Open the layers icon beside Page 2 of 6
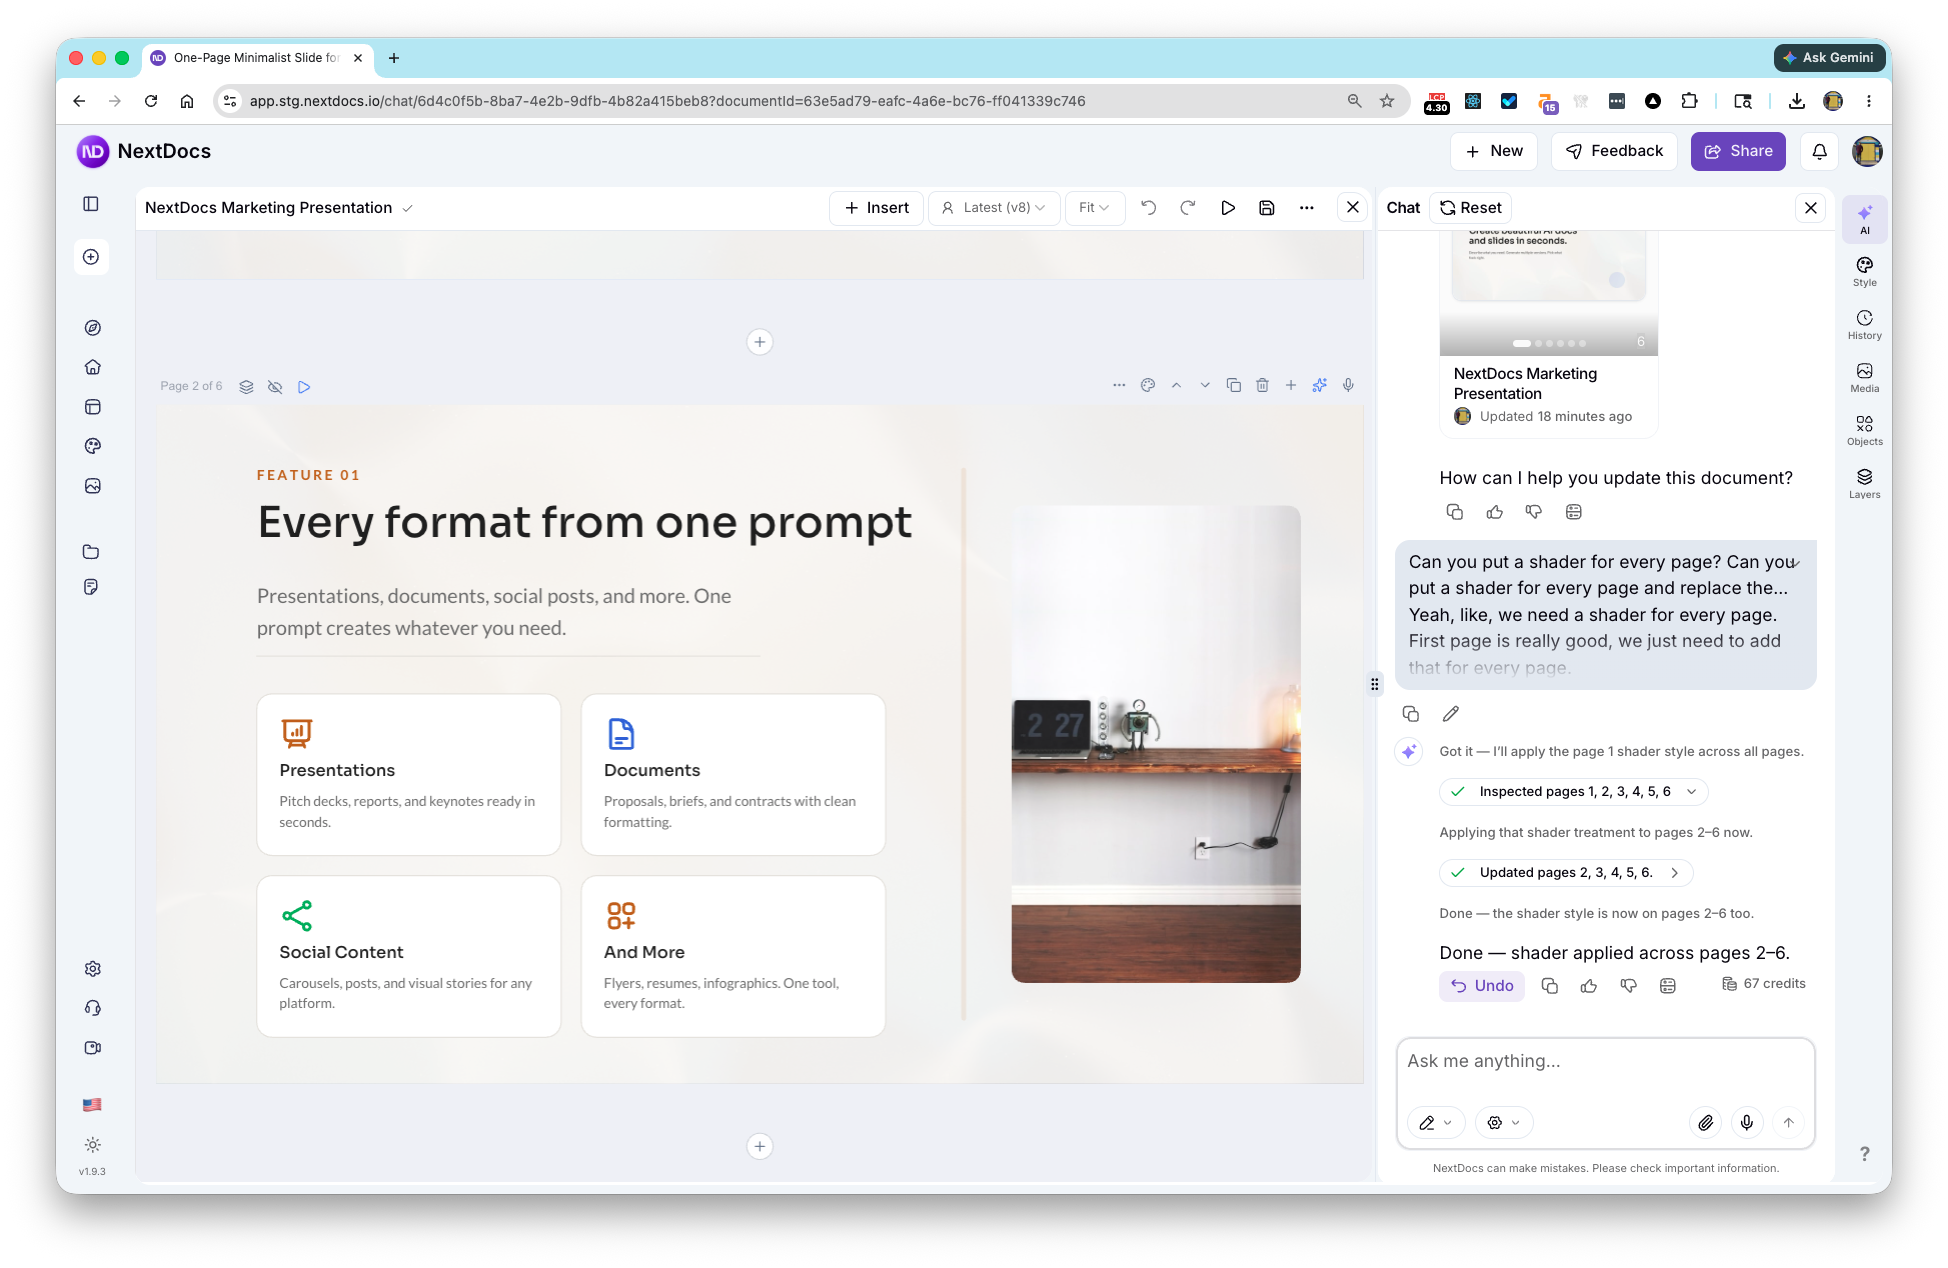Viewport: 1948px width, 1268px height. click(x=246, y=387)
